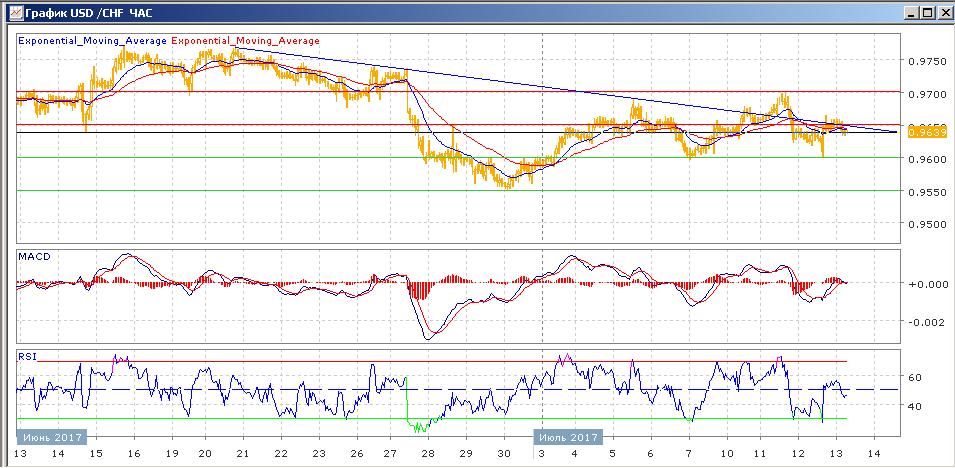Viewport: 955px width, 468px height.
Task: Click the 'Июль 2017' date marker
Action: (568, 437)
